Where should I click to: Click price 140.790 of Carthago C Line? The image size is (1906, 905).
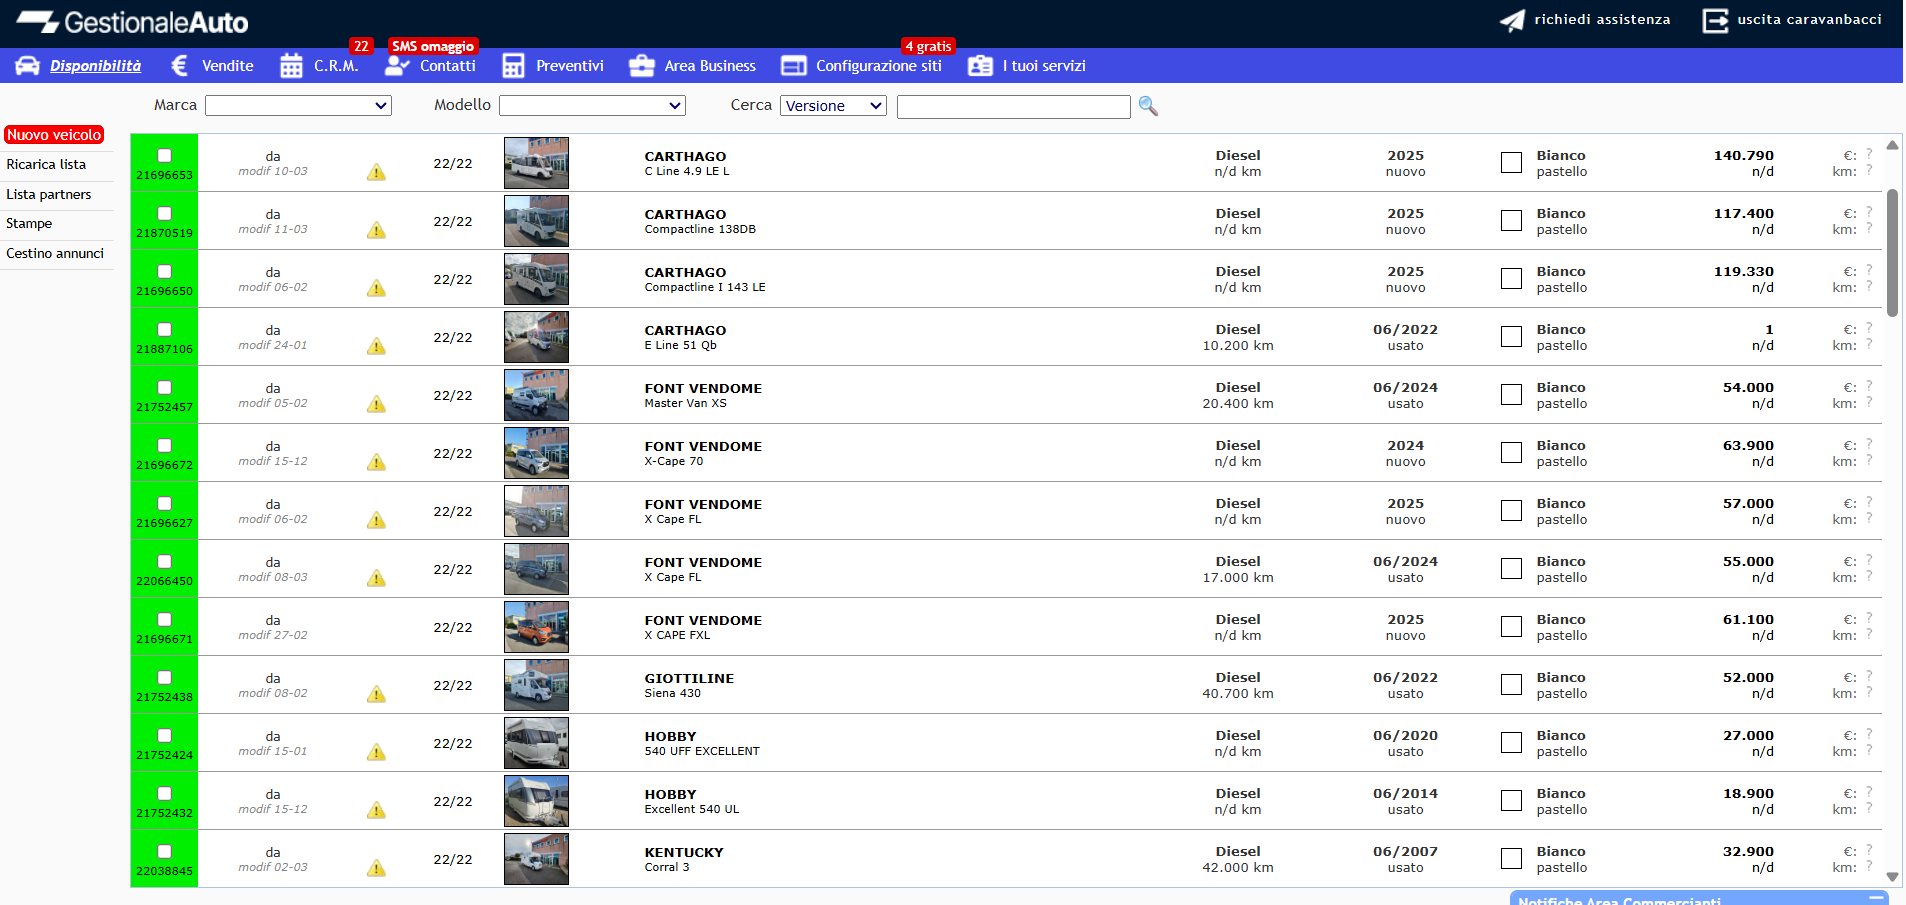1744,155
